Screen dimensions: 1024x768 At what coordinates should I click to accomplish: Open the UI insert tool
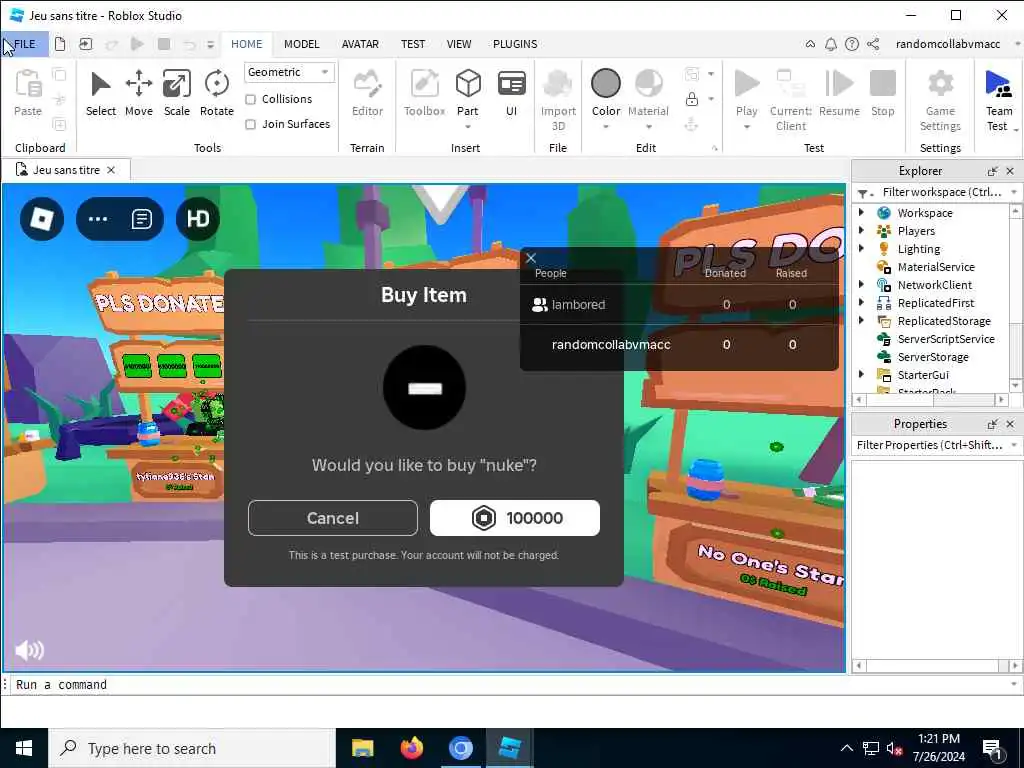tap(511, 93)
